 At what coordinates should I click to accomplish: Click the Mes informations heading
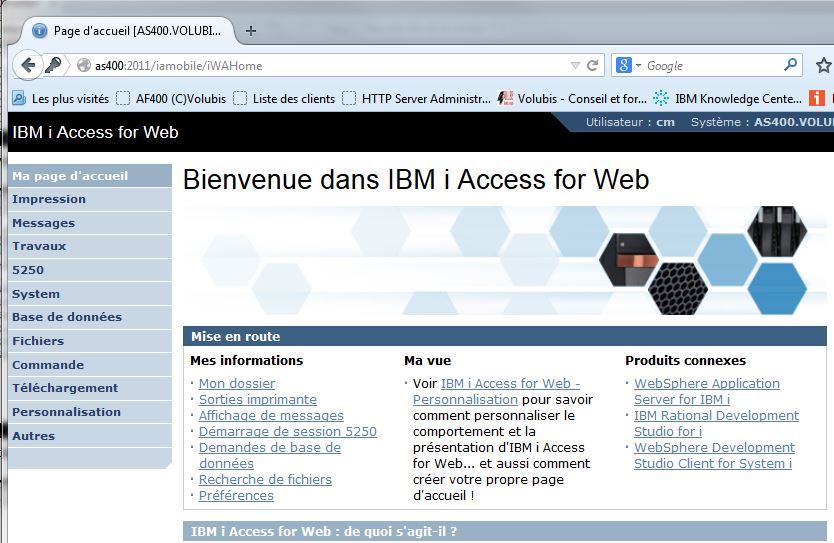pyautogui.click(x=246, y=361)
